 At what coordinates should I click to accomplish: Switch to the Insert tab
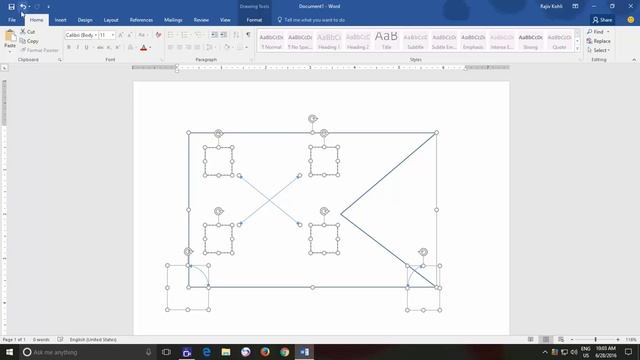[60, 20]
